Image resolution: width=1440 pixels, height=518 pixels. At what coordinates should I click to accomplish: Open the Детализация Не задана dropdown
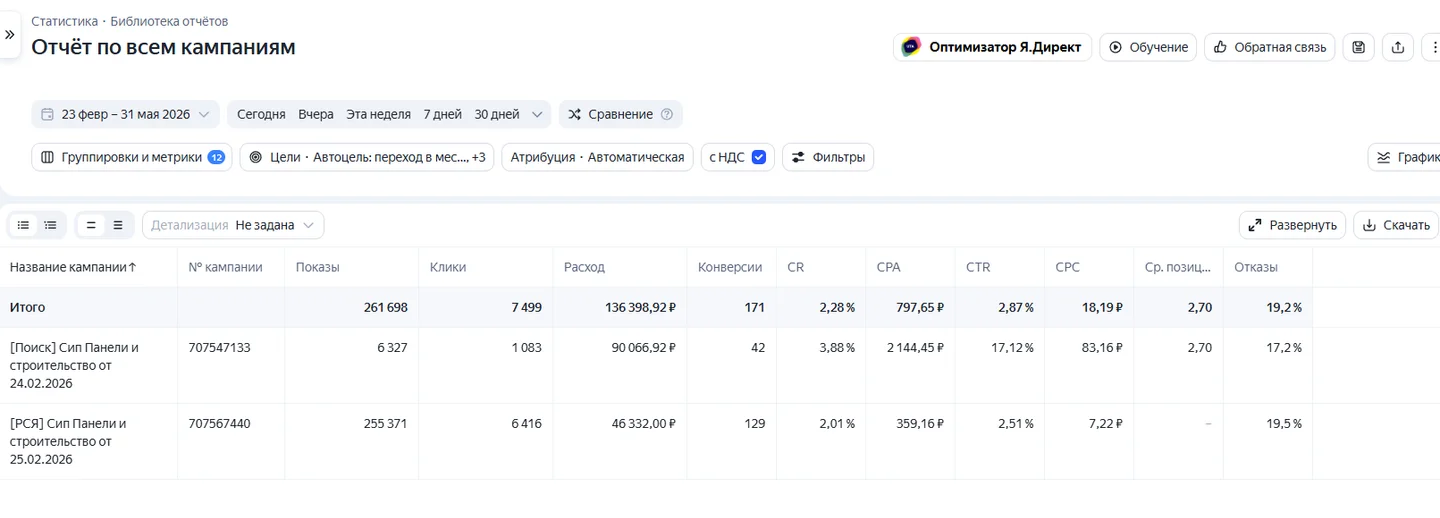pyautogui.click(x=233, y=225)
